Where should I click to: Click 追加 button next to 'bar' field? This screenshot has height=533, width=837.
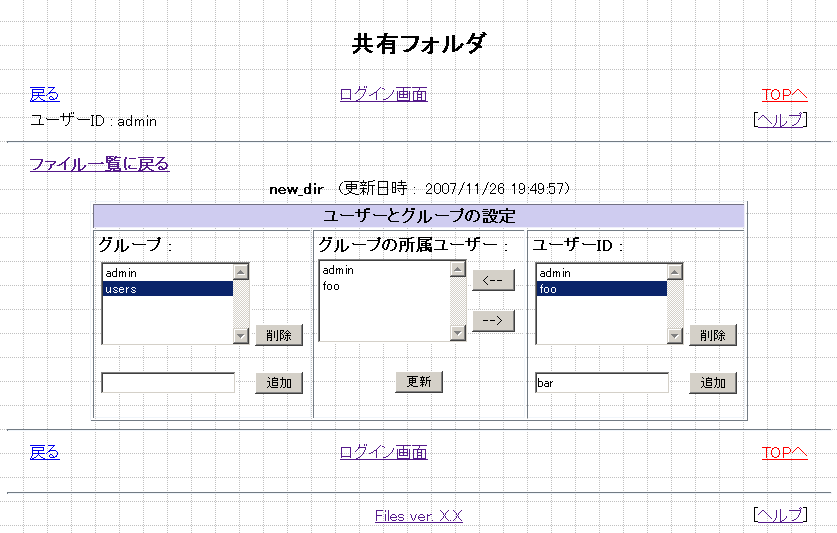click(713, 383)
